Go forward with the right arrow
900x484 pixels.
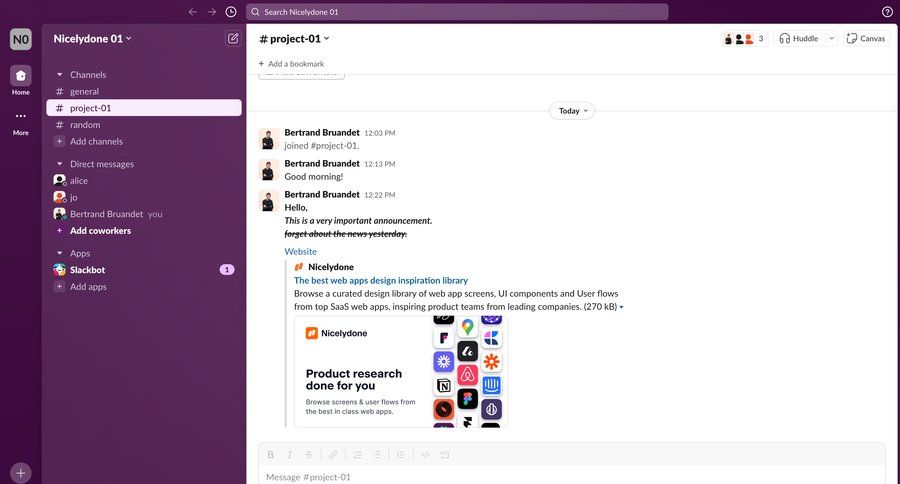(x=212, y=11)
